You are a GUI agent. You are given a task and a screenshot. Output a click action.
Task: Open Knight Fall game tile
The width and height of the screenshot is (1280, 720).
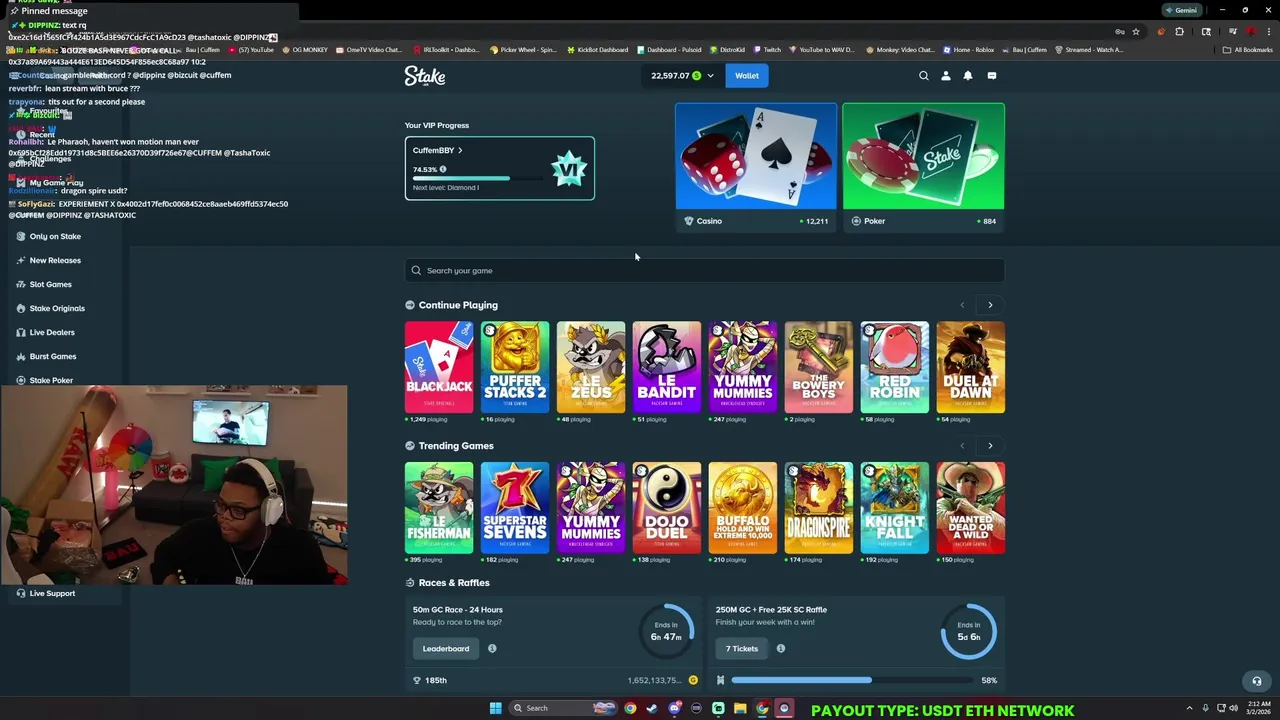(x=895, y=508)
